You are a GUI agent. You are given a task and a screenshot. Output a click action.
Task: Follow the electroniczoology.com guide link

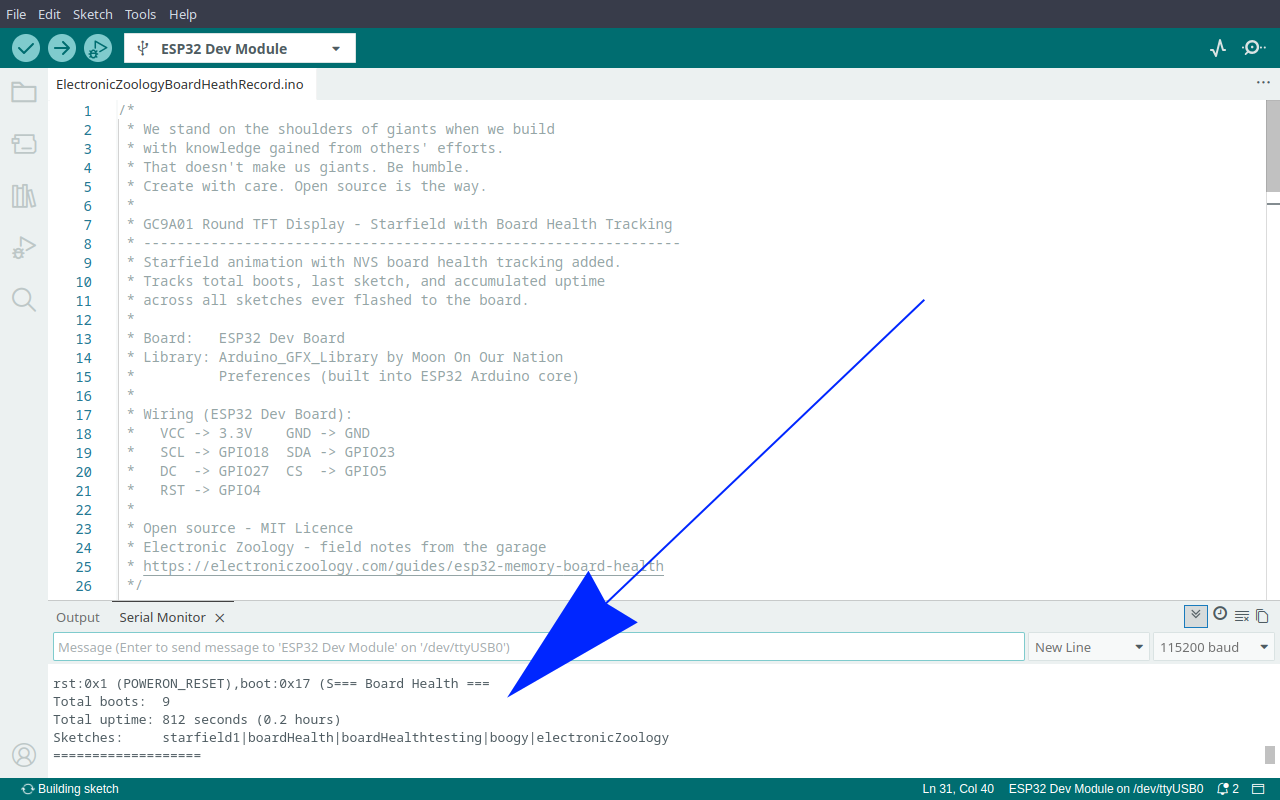pyautogui.click(x=403, y=566)
